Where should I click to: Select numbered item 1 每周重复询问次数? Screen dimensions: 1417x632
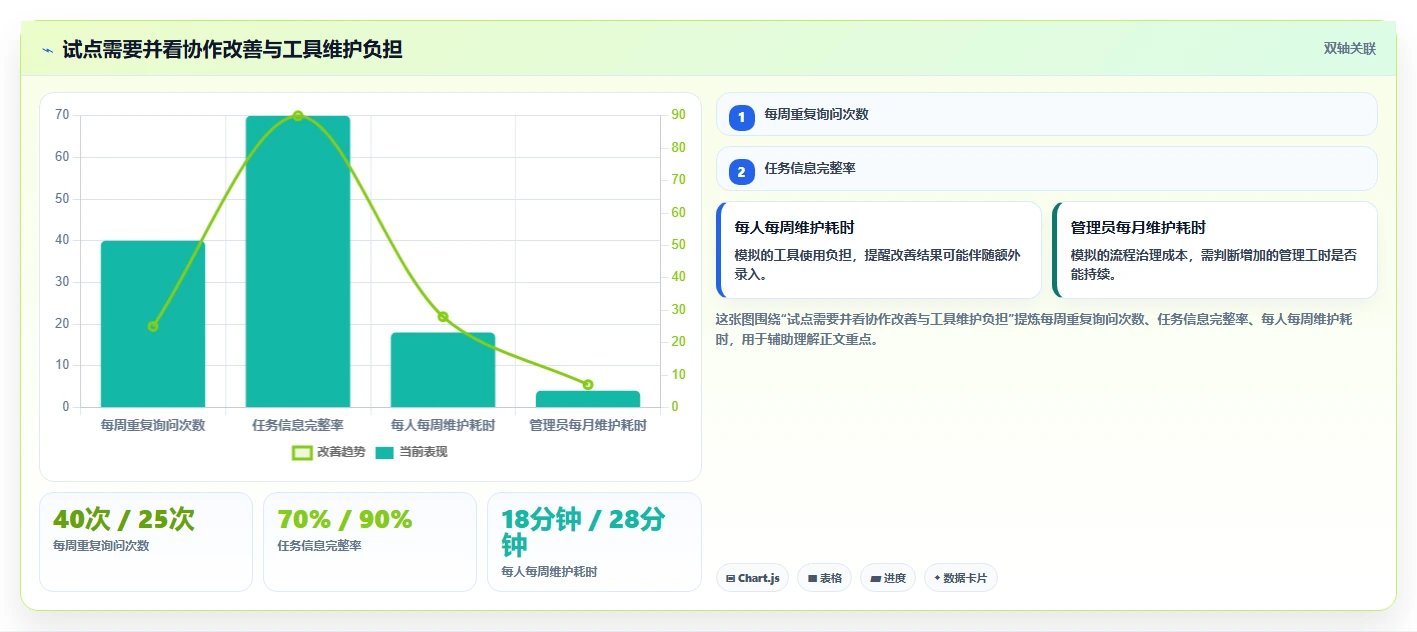[x=1047, y=114]
